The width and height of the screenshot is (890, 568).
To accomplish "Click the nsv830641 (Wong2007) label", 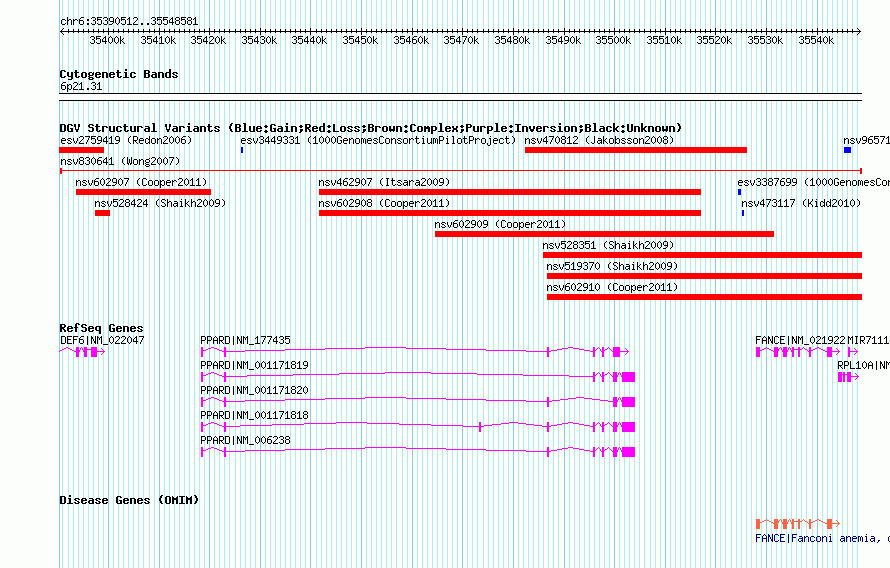I will (120, 161).
